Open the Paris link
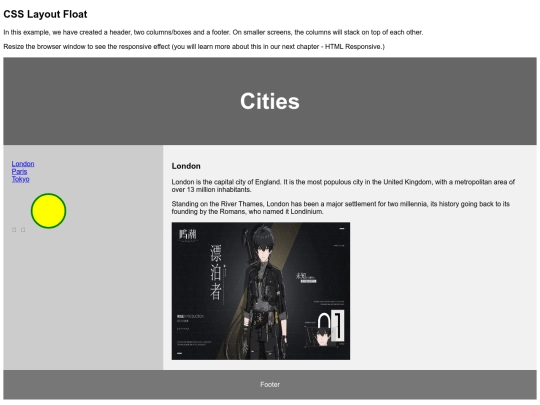 19,172
